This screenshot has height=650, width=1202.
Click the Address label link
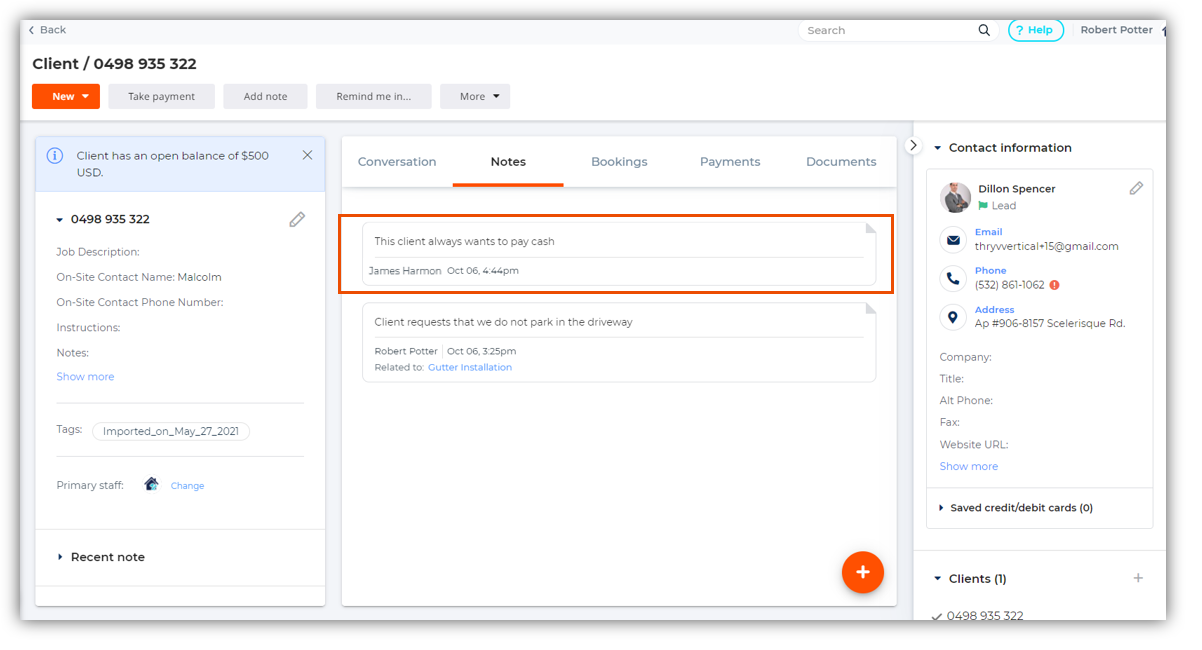[x=994, y=310]
